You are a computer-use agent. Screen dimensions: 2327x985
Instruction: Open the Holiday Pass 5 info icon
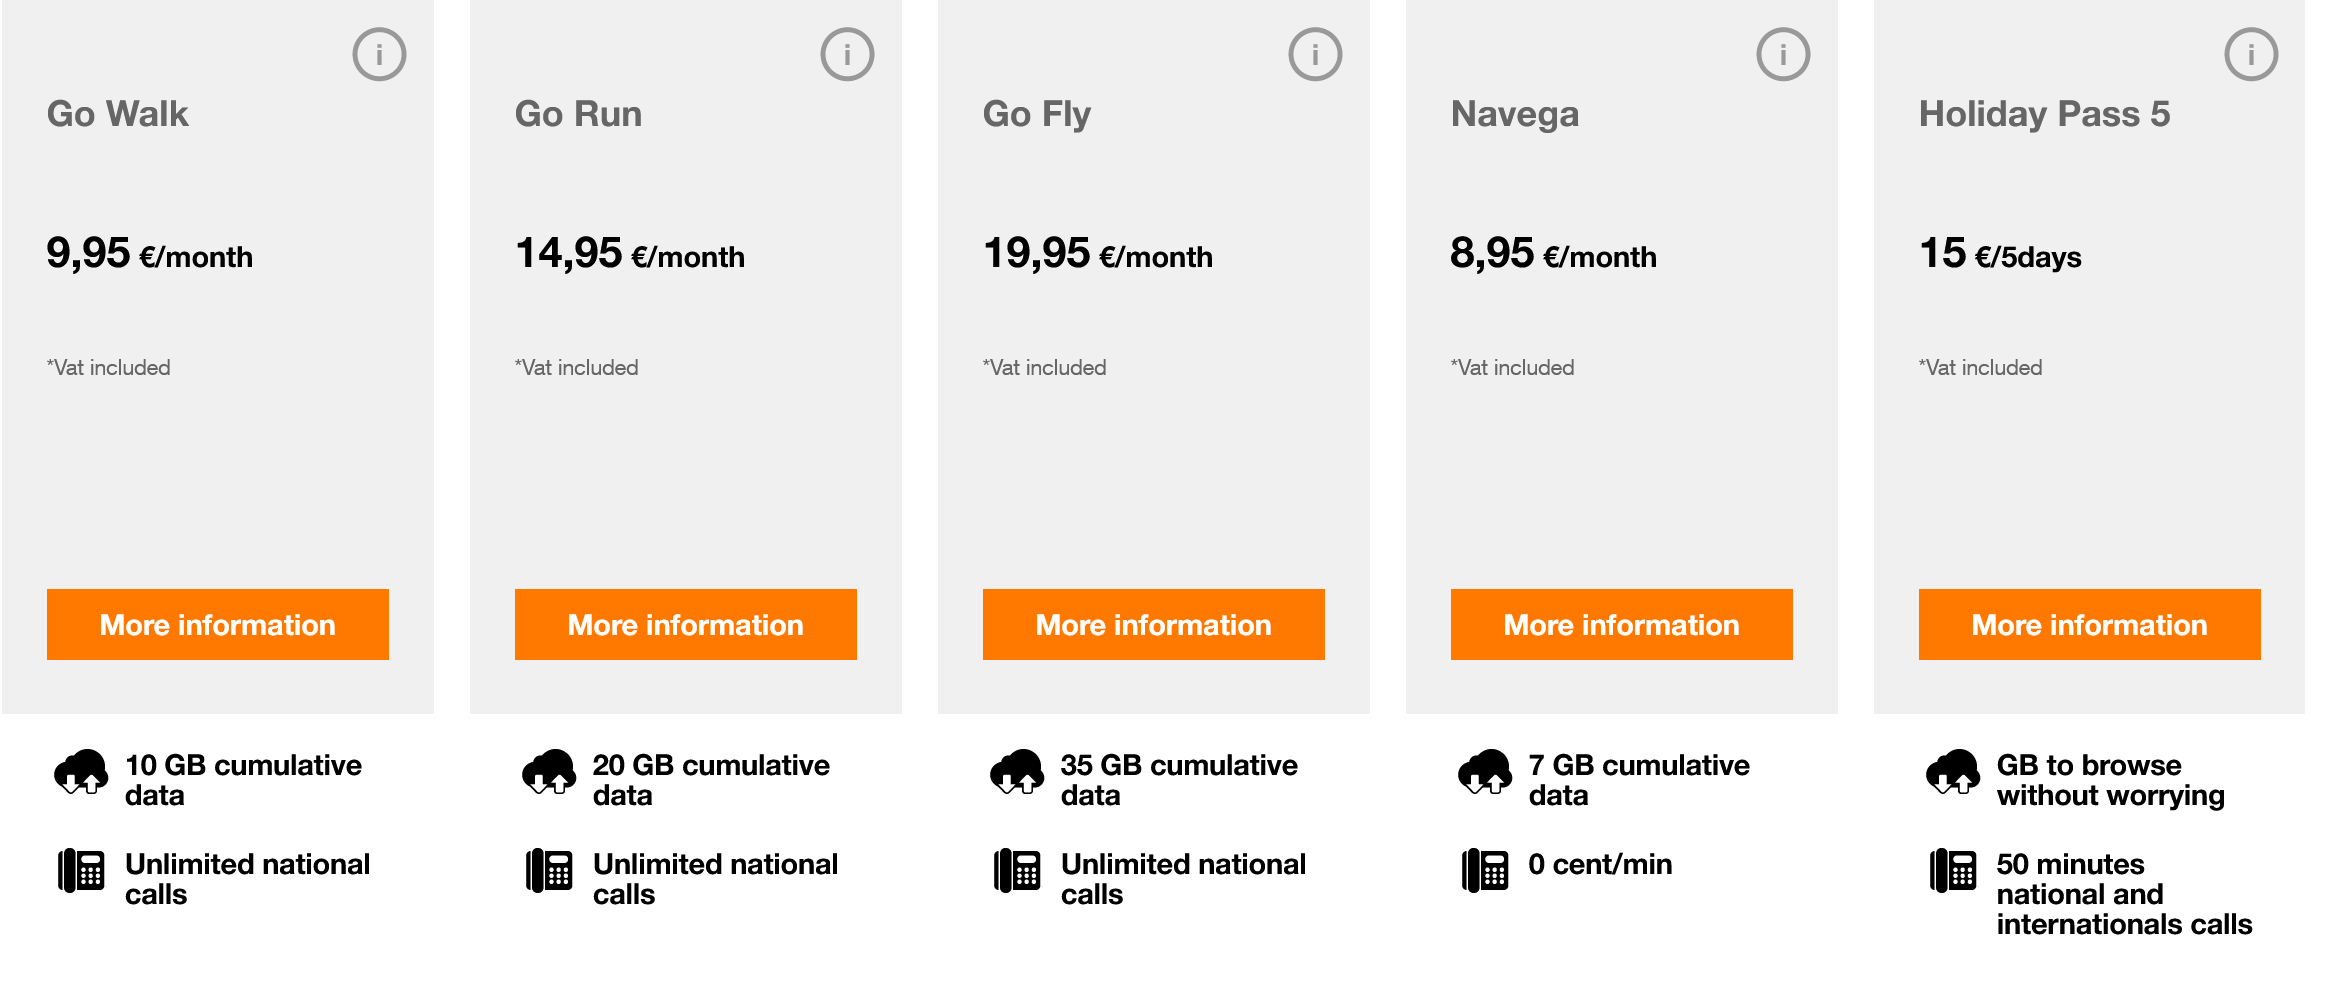pos(2250,54)
